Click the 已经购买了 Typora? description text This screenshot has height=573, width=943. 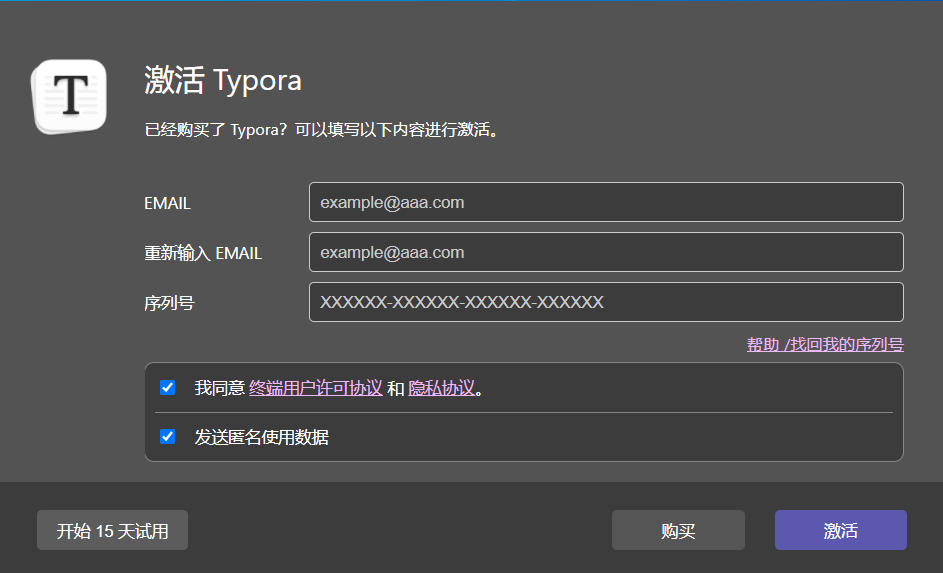pyautogui.click(x=322, y=130)
